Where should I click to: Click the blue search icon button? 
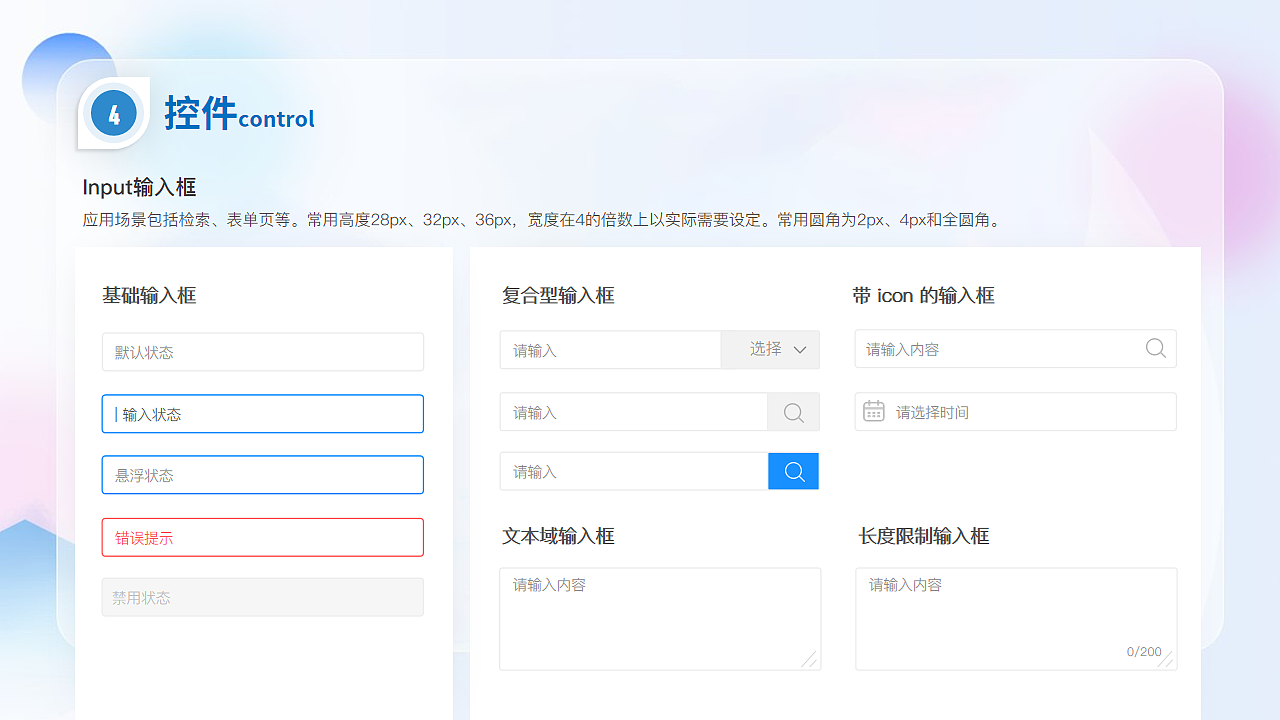pyautogui.click(x=794, y=471)
